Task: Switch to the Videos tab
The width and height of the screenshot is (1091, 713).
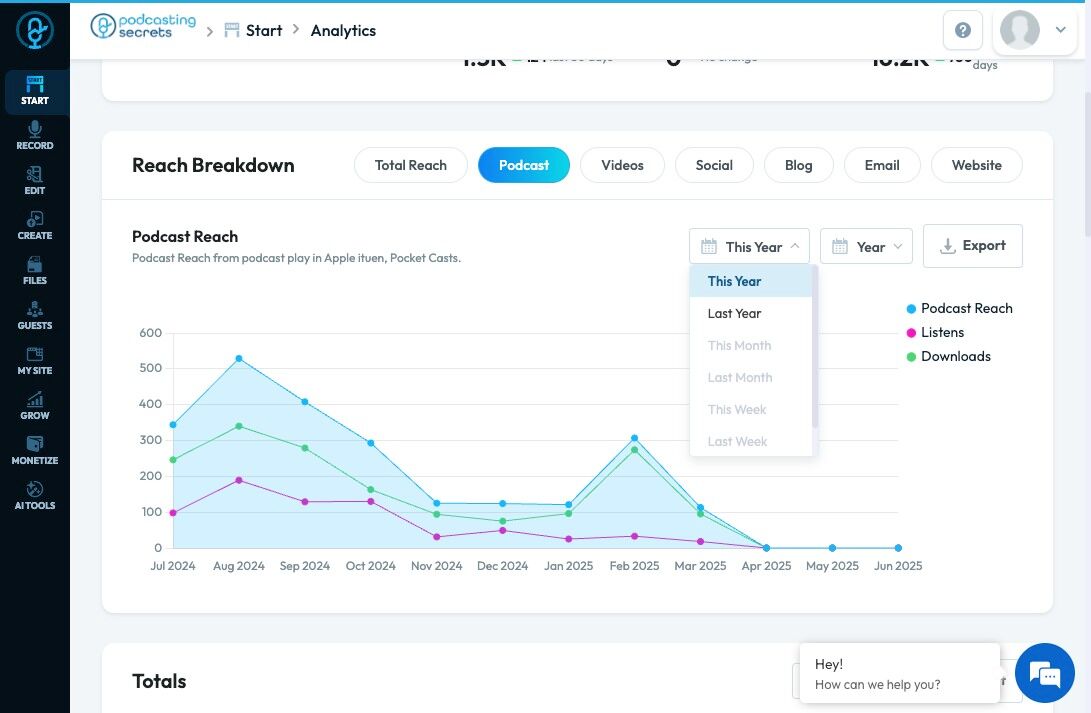Action: (622, 165)
